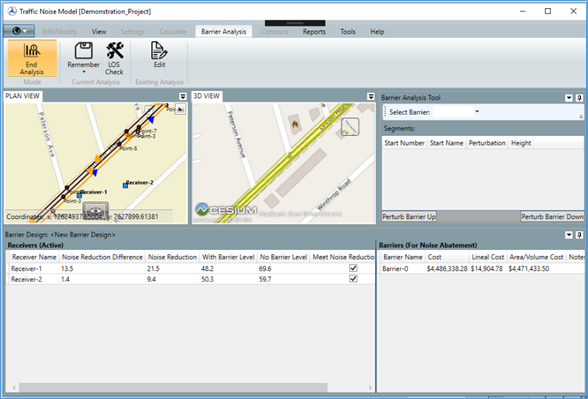
Task: Click the No Barrier Level value 69.6
Action: pyautogui.click(x=265, y=268)
